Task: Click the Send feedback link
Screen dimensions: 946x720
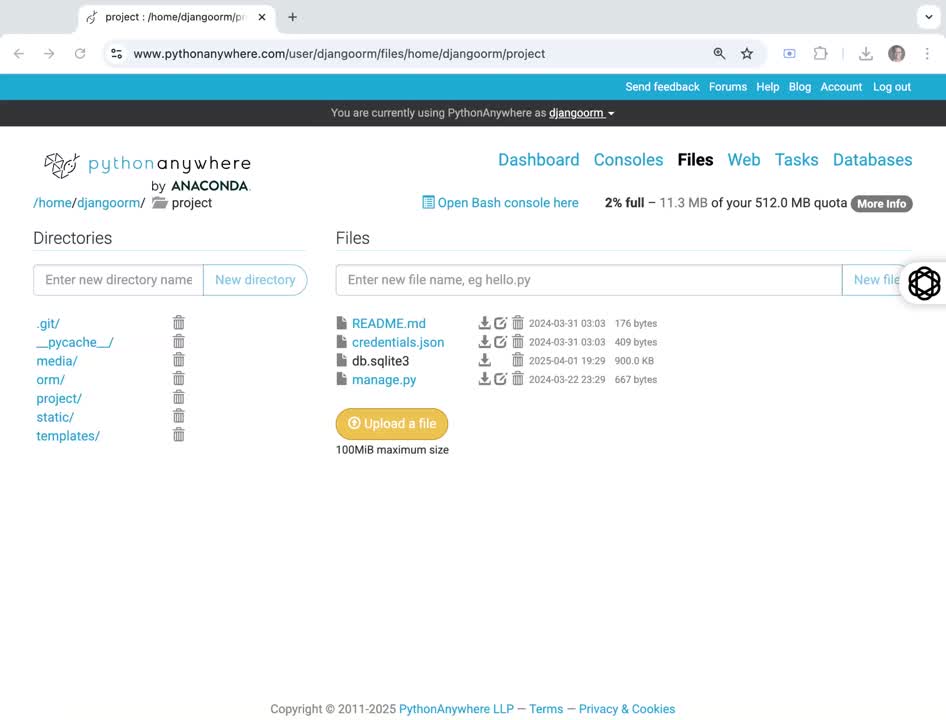Action: tap(662, 87)
